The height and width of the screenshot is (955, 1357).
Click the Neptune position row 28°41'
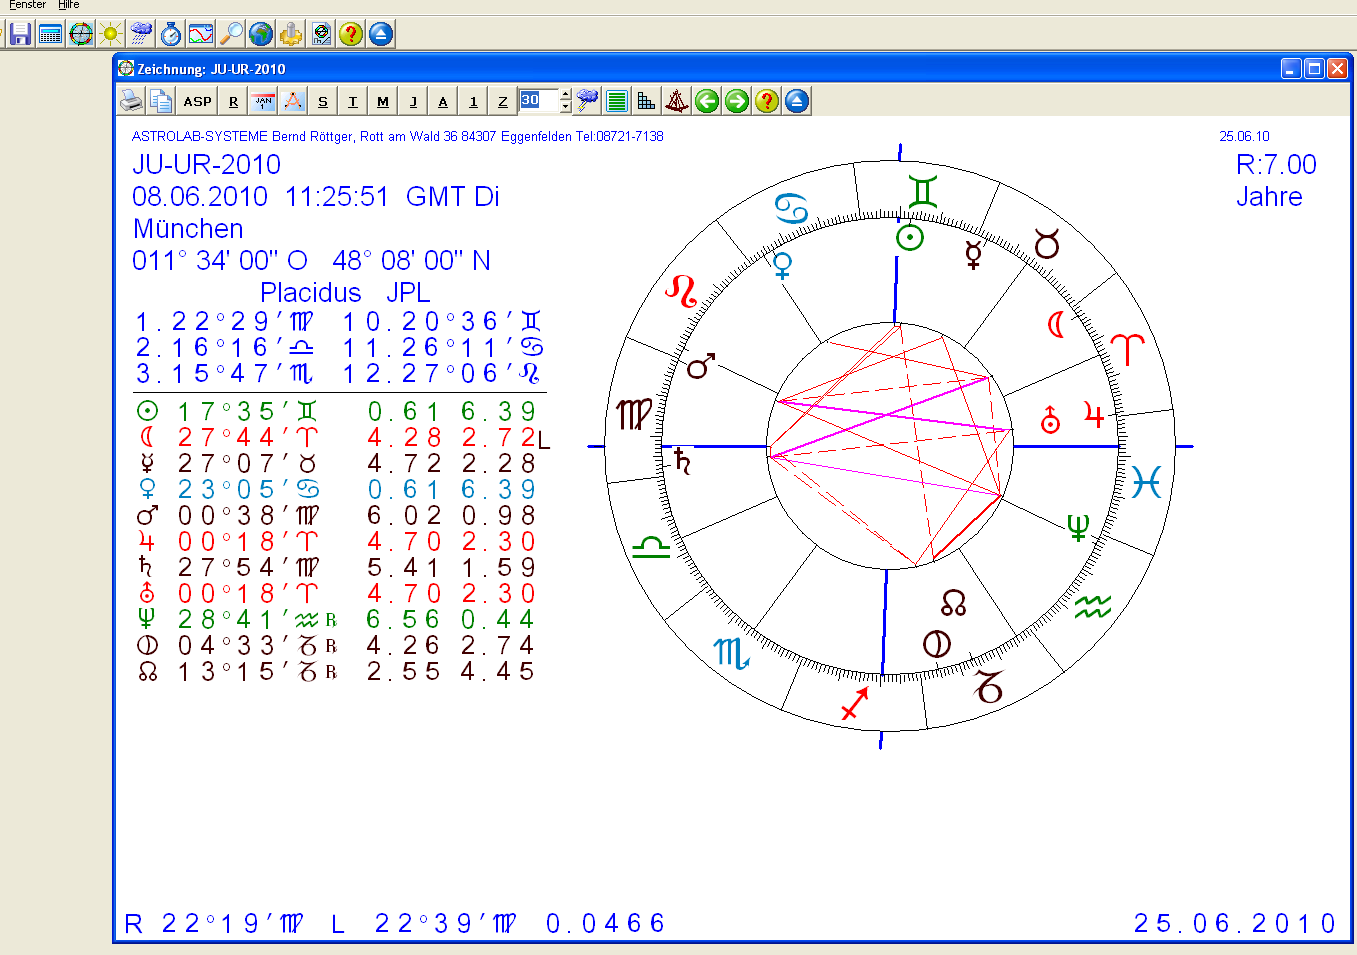(x=336, y=619)
